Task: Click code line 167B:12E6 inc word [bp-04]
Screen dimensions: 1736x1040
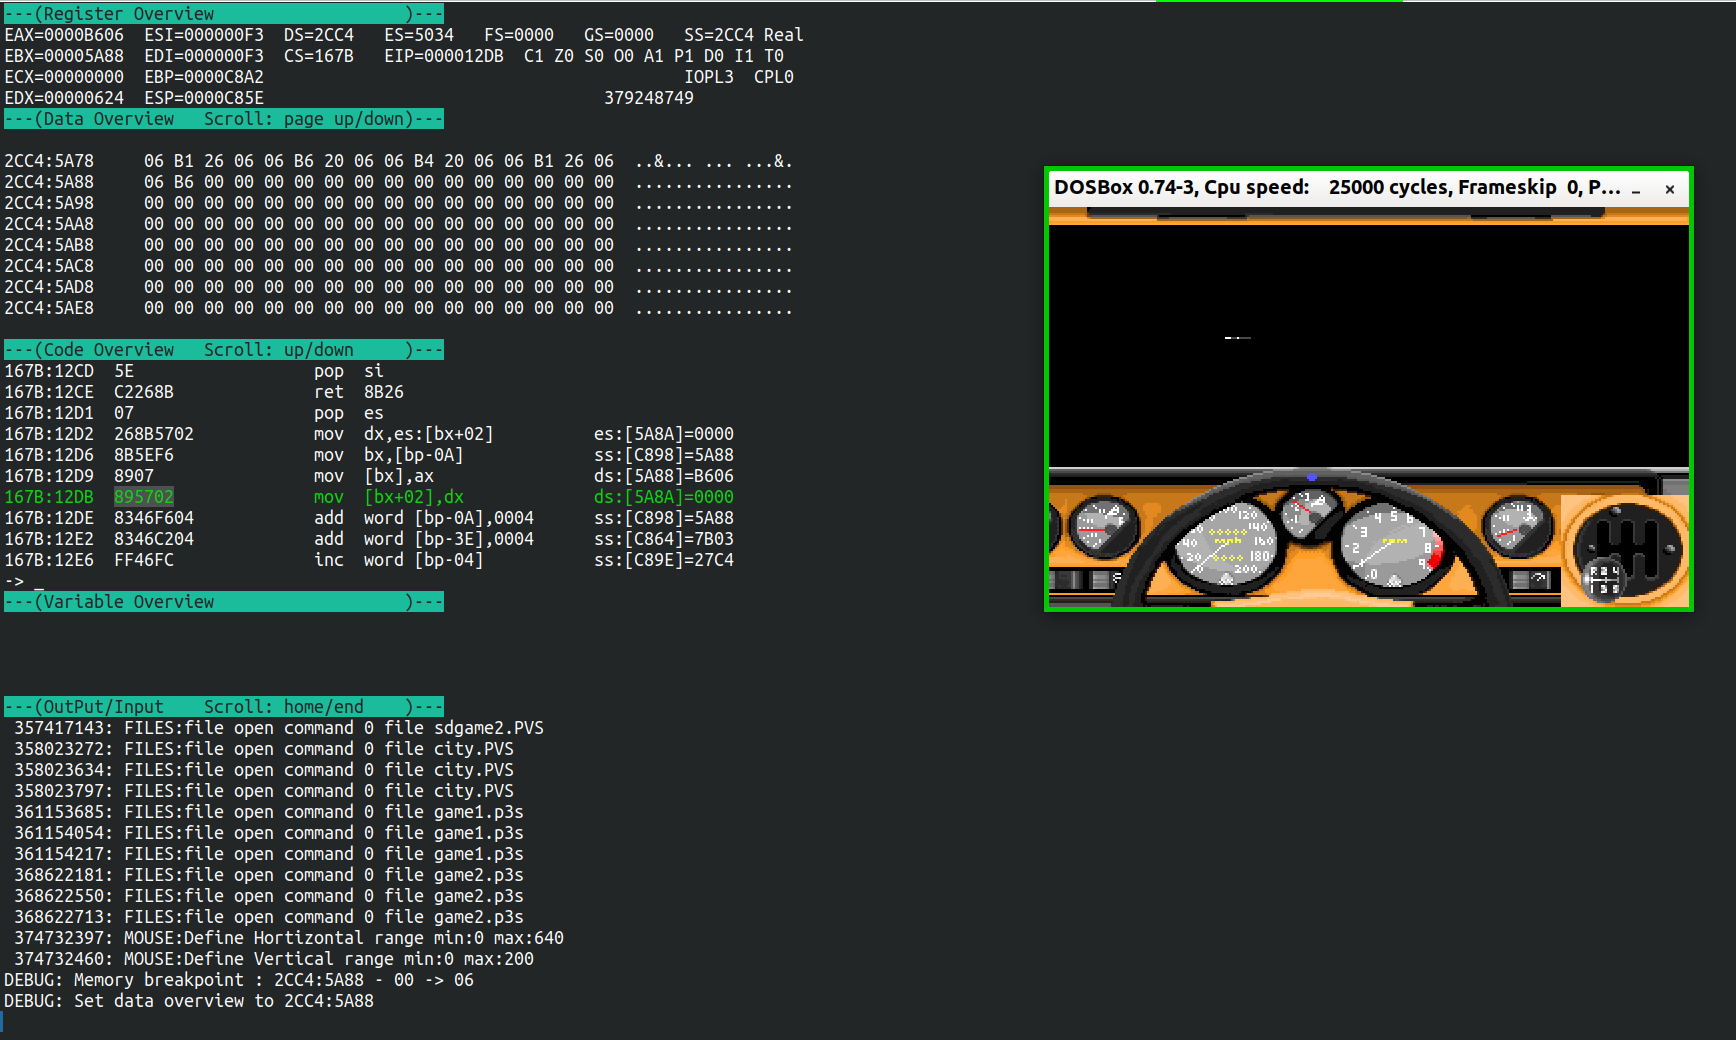Action: tap(369, 560)
